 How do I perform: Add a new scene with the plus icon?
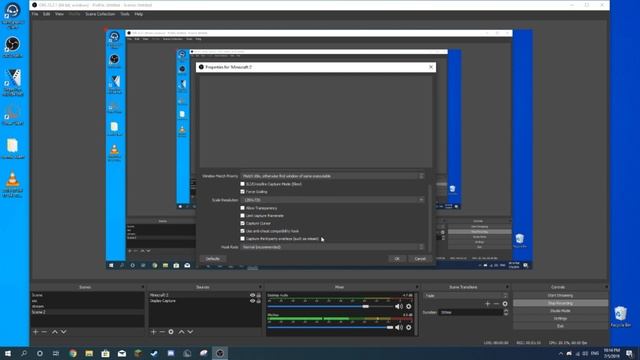click(x=36, y=332)
